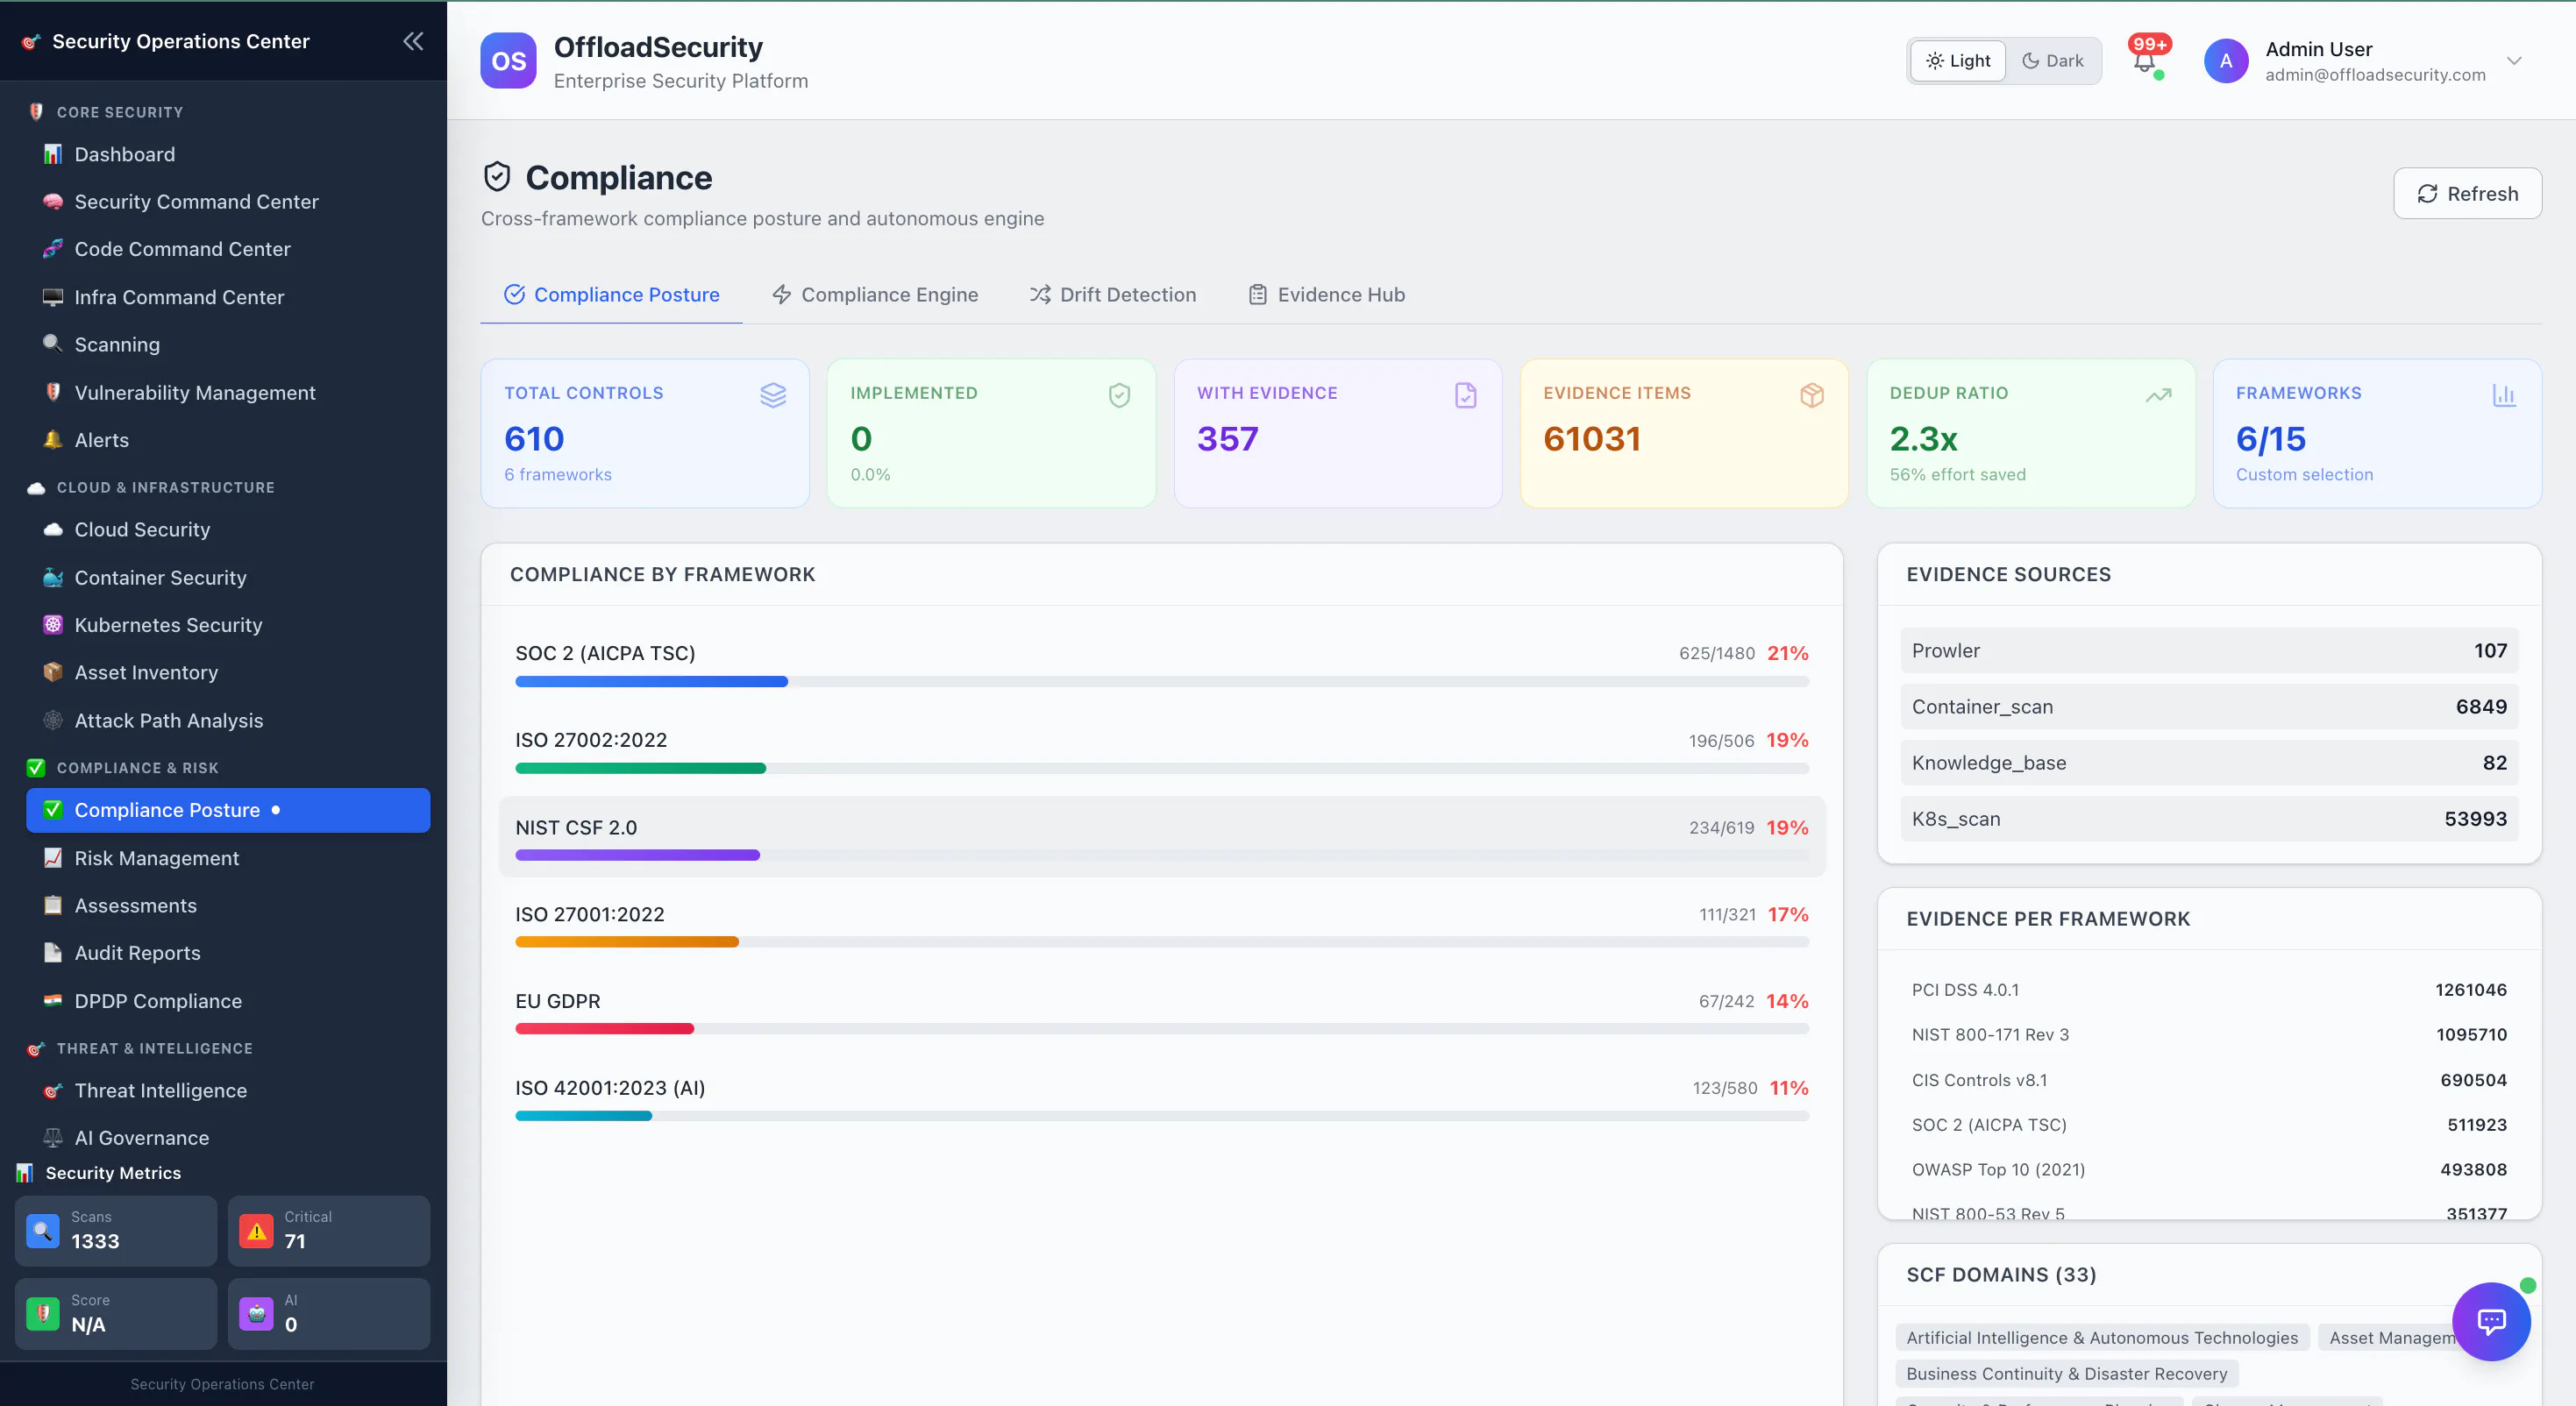Click the ISO 27001:2022 orange progress bar

pyautogui.click(x=627, y=942)
